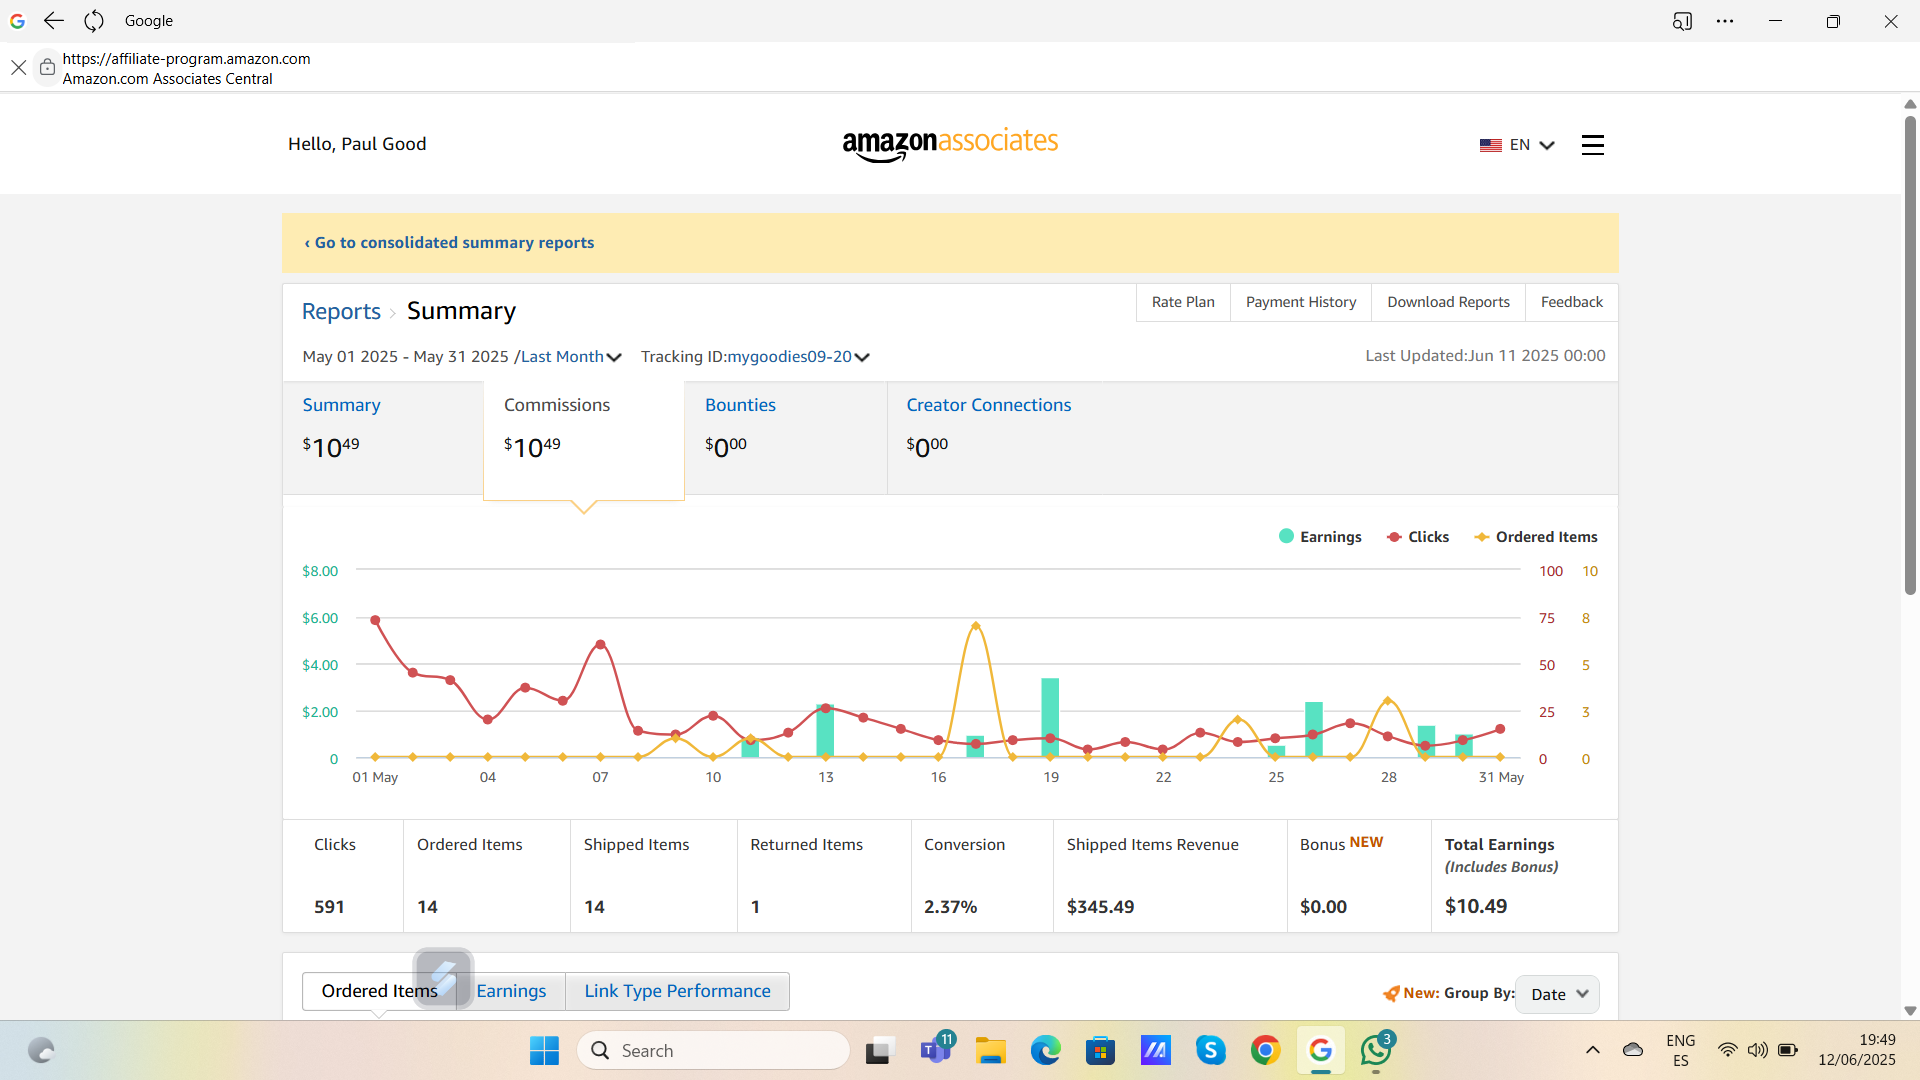Screen dimensions: 1920x1080
Task: Select the Commissions tab
Action: [584, 440]
